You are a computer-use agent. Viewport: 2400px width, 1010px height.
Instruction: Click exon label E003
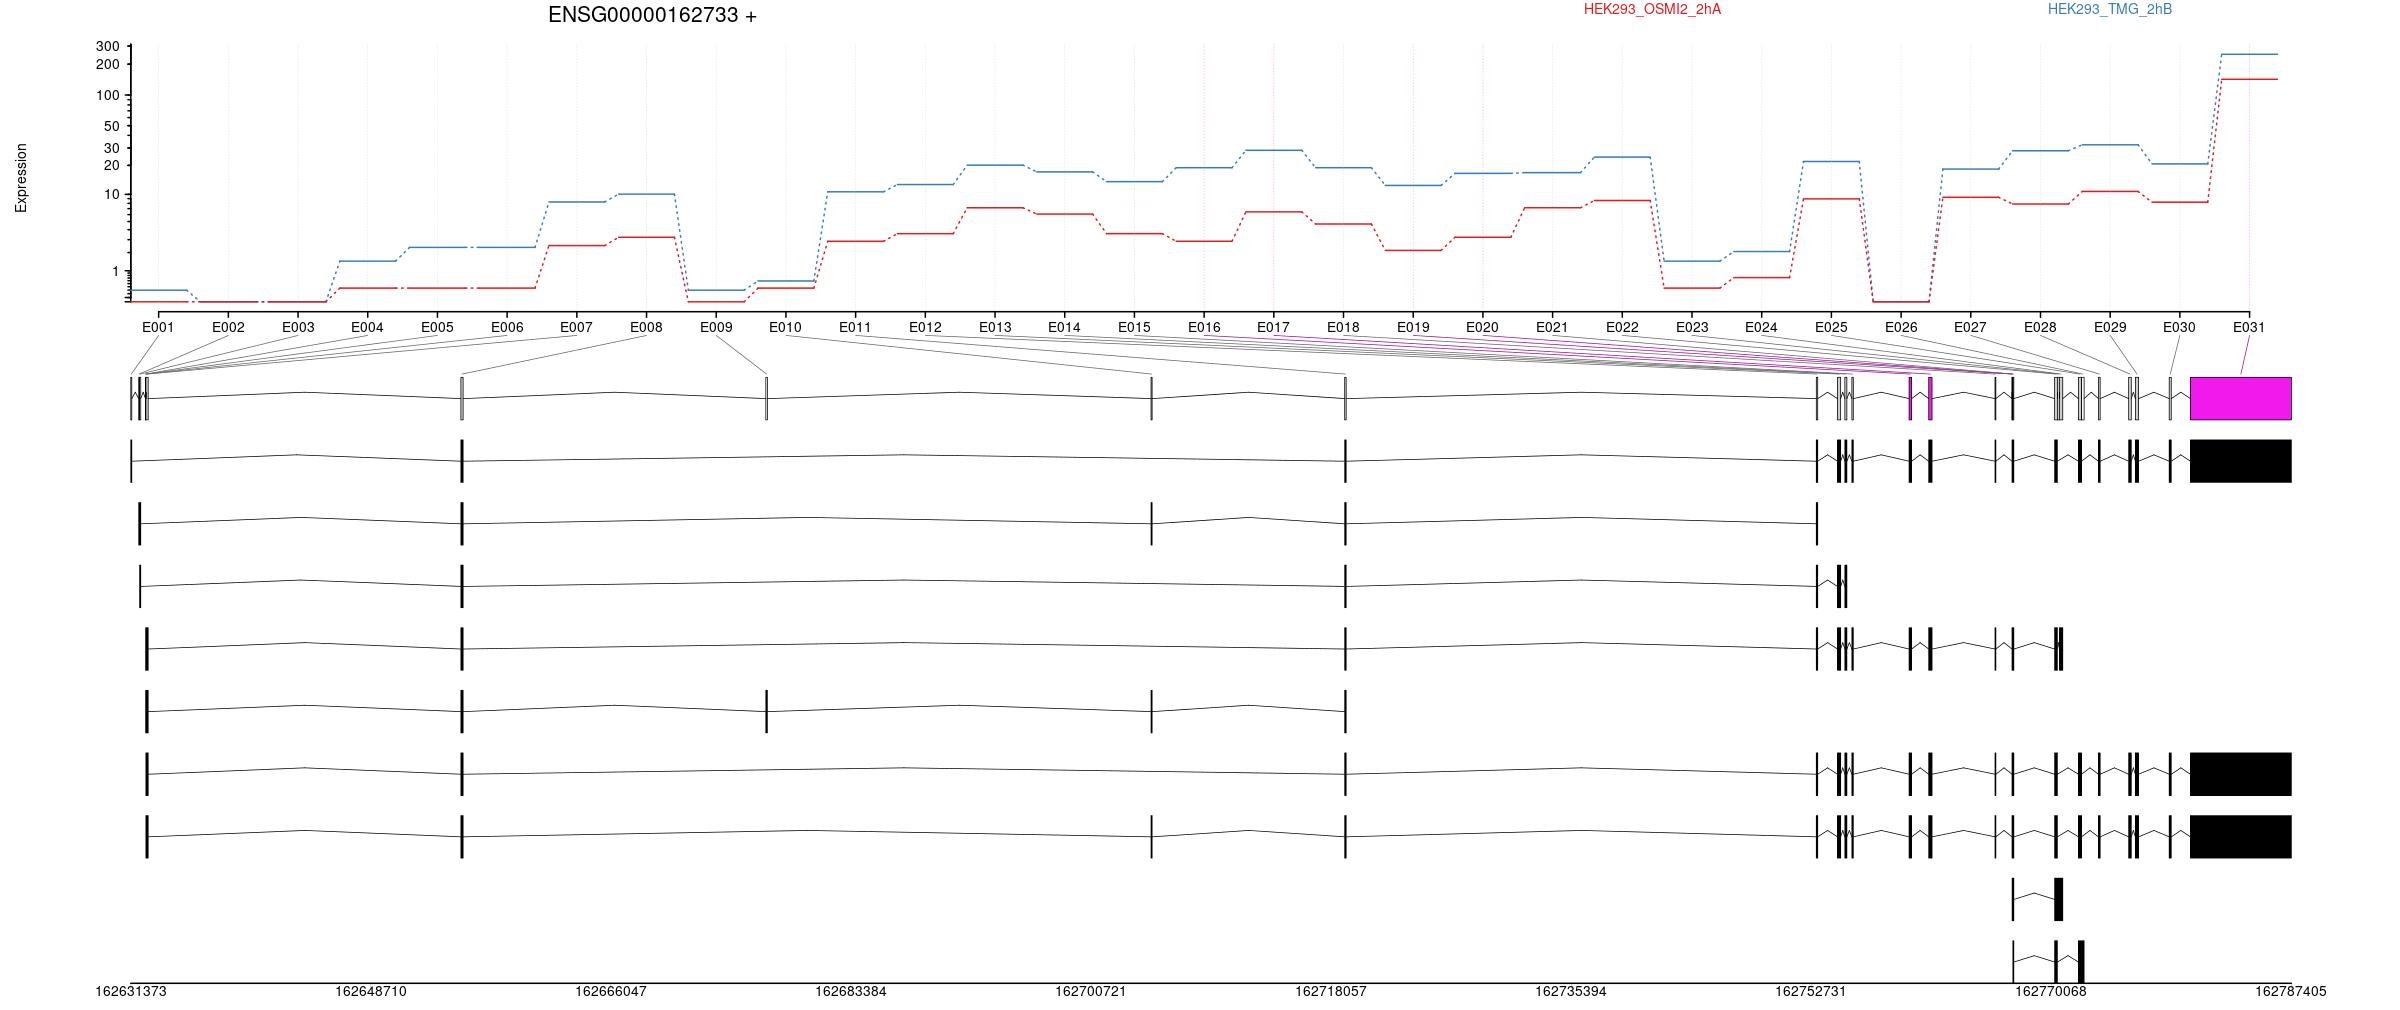[298, 327]
